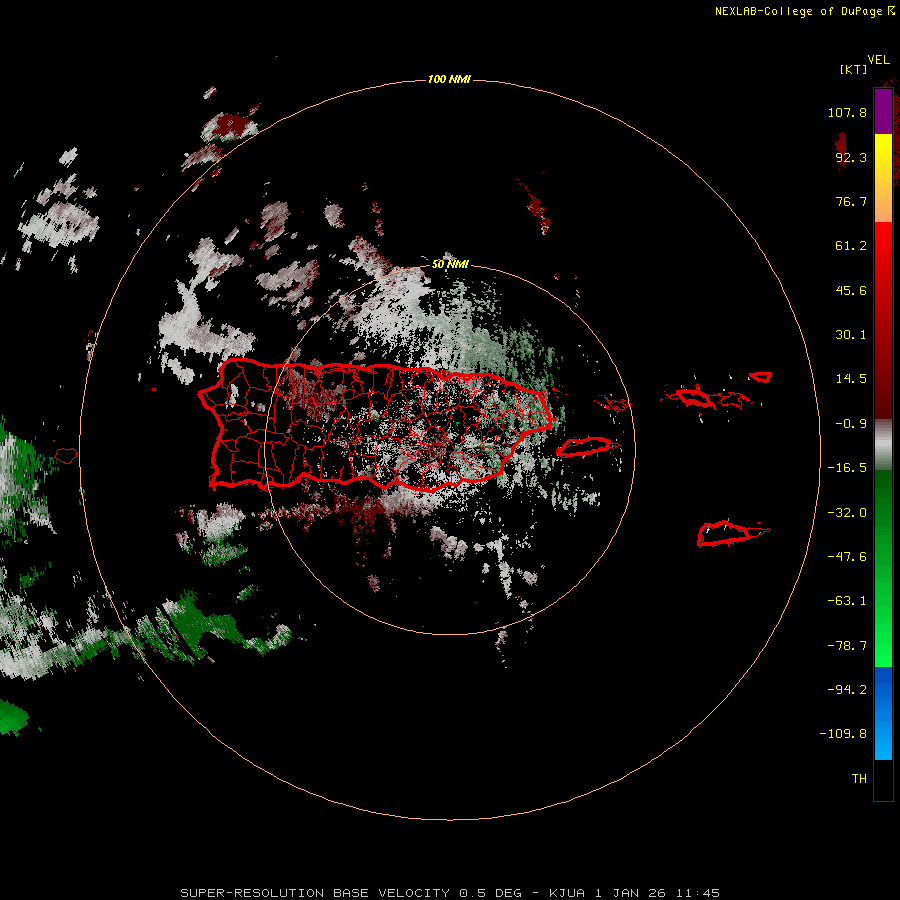Click the Vieques island outline east of Puerto Rico
900x900 pixels.
584,447
